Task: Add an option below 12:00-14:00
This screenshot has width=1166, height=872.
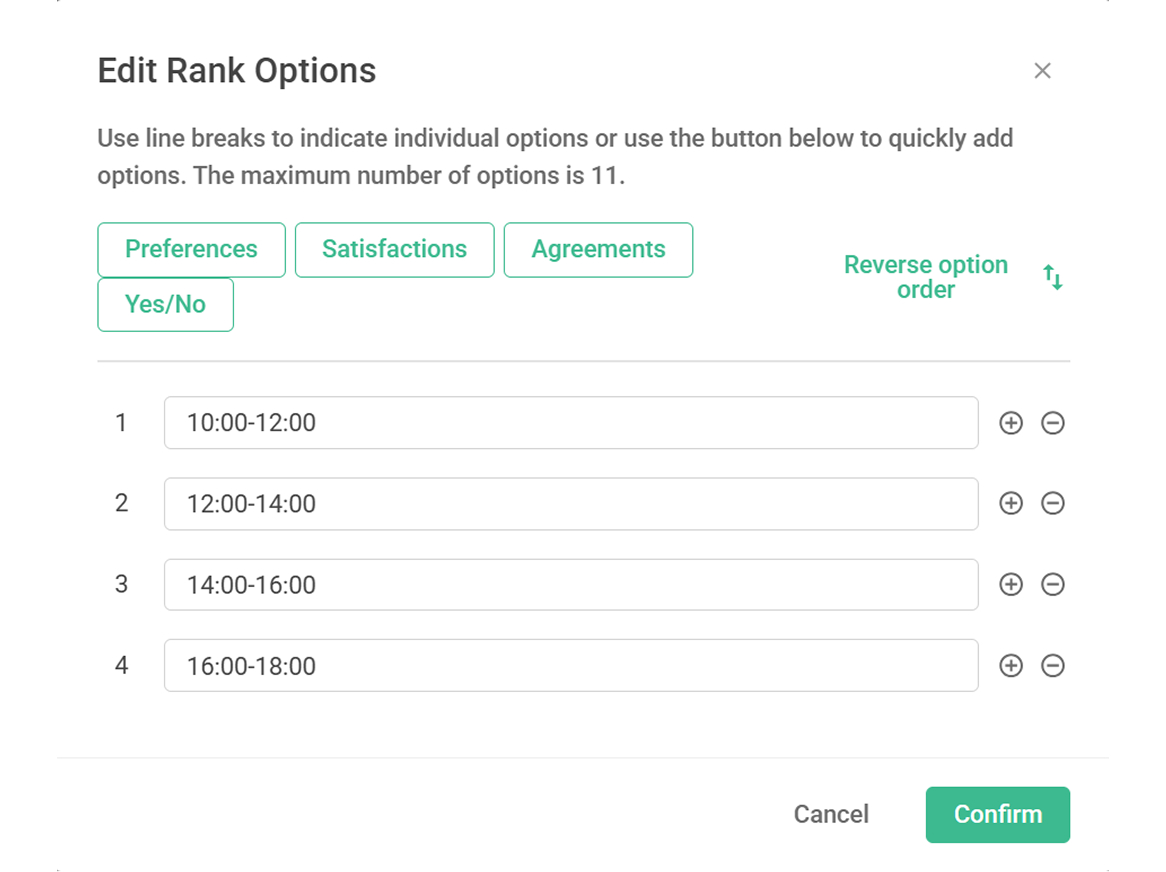Action: (1011, 504)
